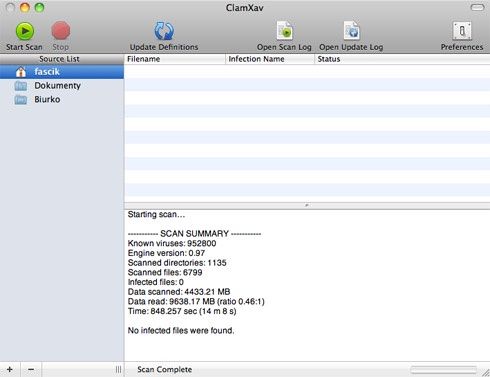
Task: Open the Scan Log icon
Action: click(x=284, y=31)
